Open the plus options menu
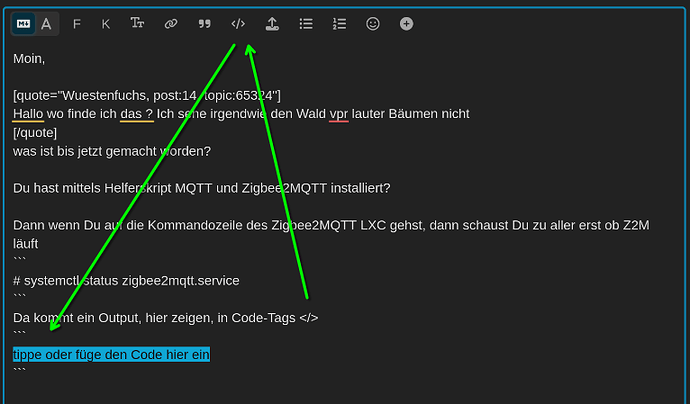The height and width of the screenshot is (404, 690). pos(406,24)
